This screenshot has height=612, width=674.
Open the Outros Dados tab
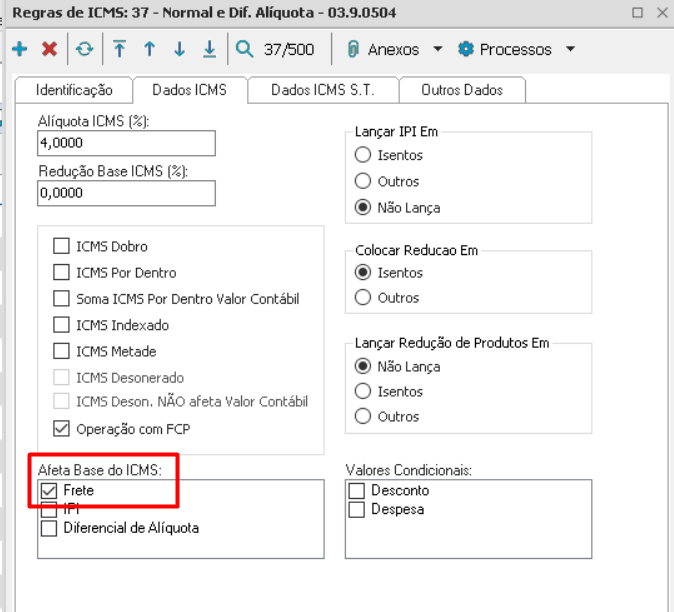462,90
